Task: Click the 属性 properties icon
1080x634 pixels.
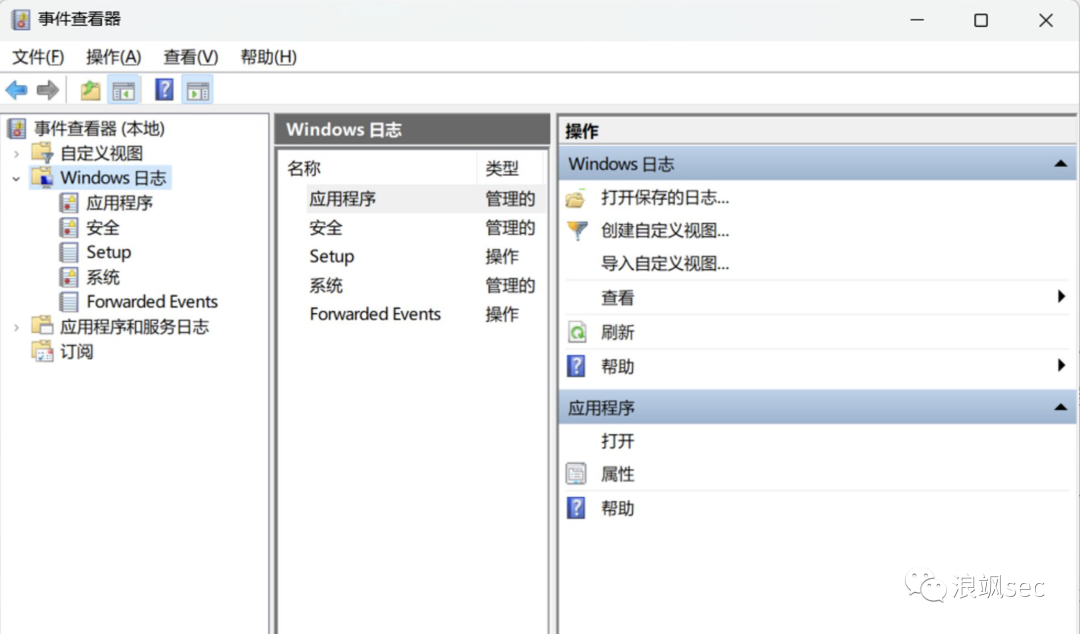Action: (x=576, y=474)
